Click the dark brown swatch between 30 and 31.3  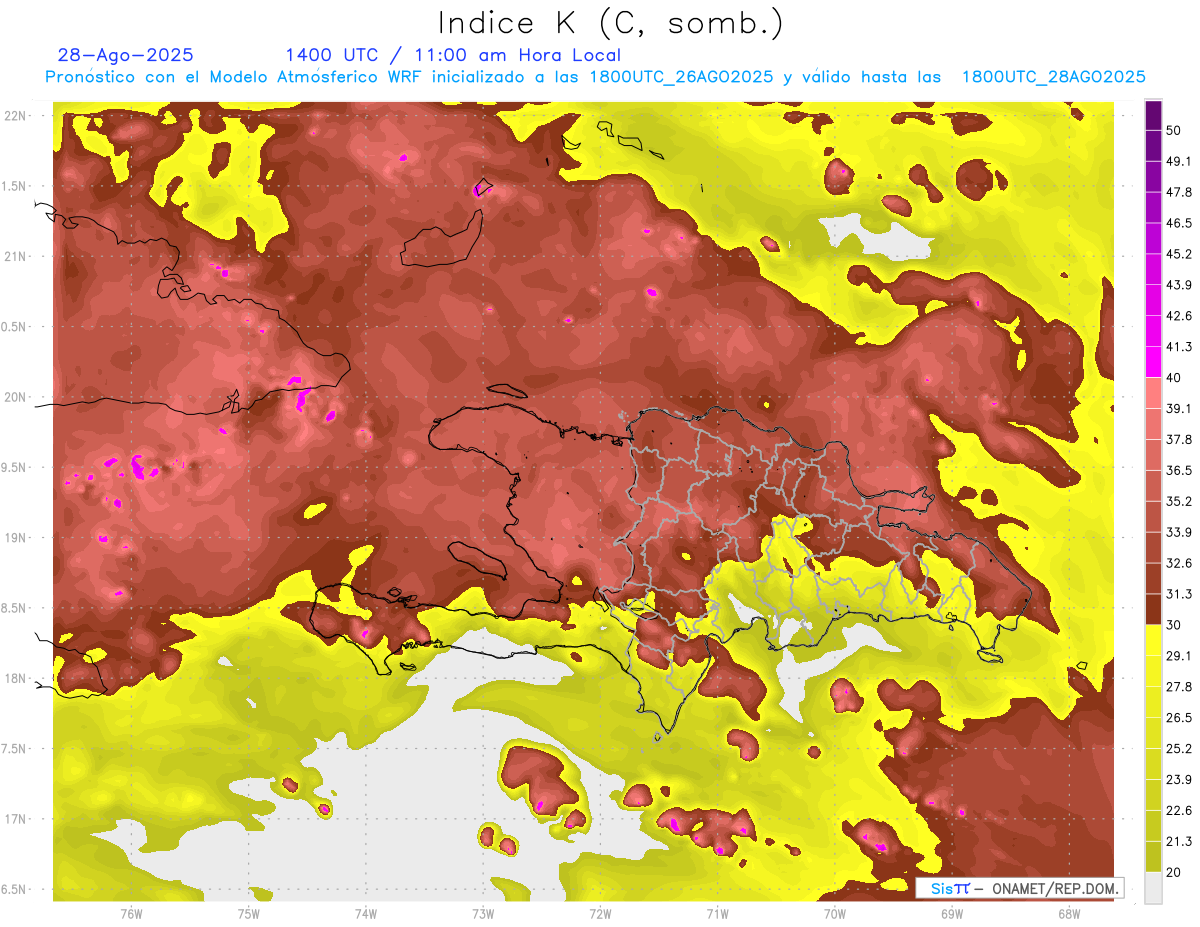coord(1153,609)
